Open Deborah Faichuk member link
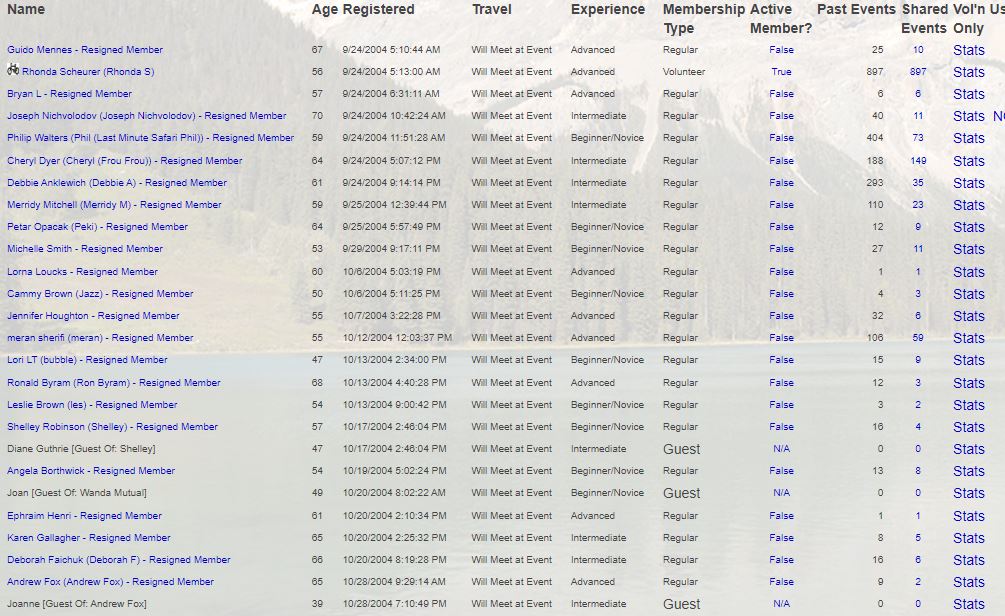 (119, 560)
